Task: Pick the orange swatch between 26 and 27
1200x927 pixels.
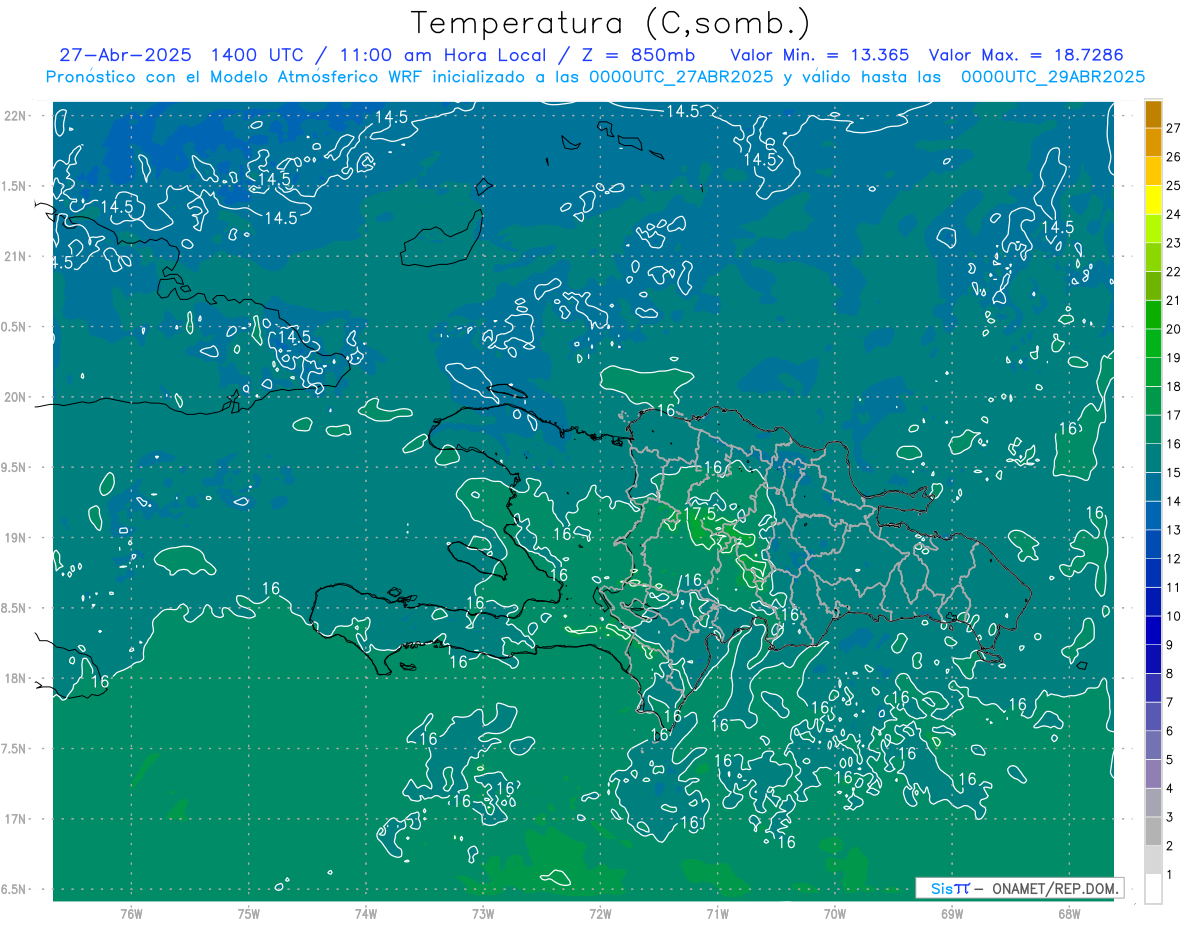Action: click(x=1153, y=143)
